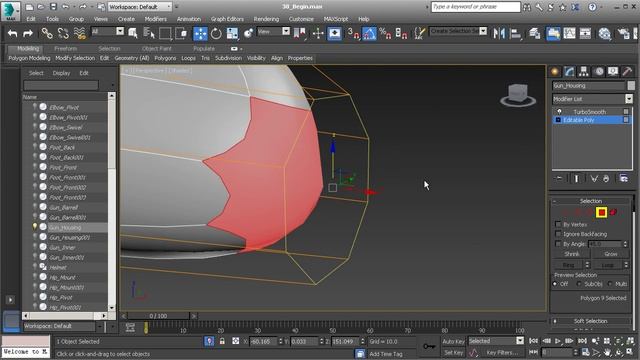Click time slider 0 / 100 handle
640x360 pixels.
(158, 316)
